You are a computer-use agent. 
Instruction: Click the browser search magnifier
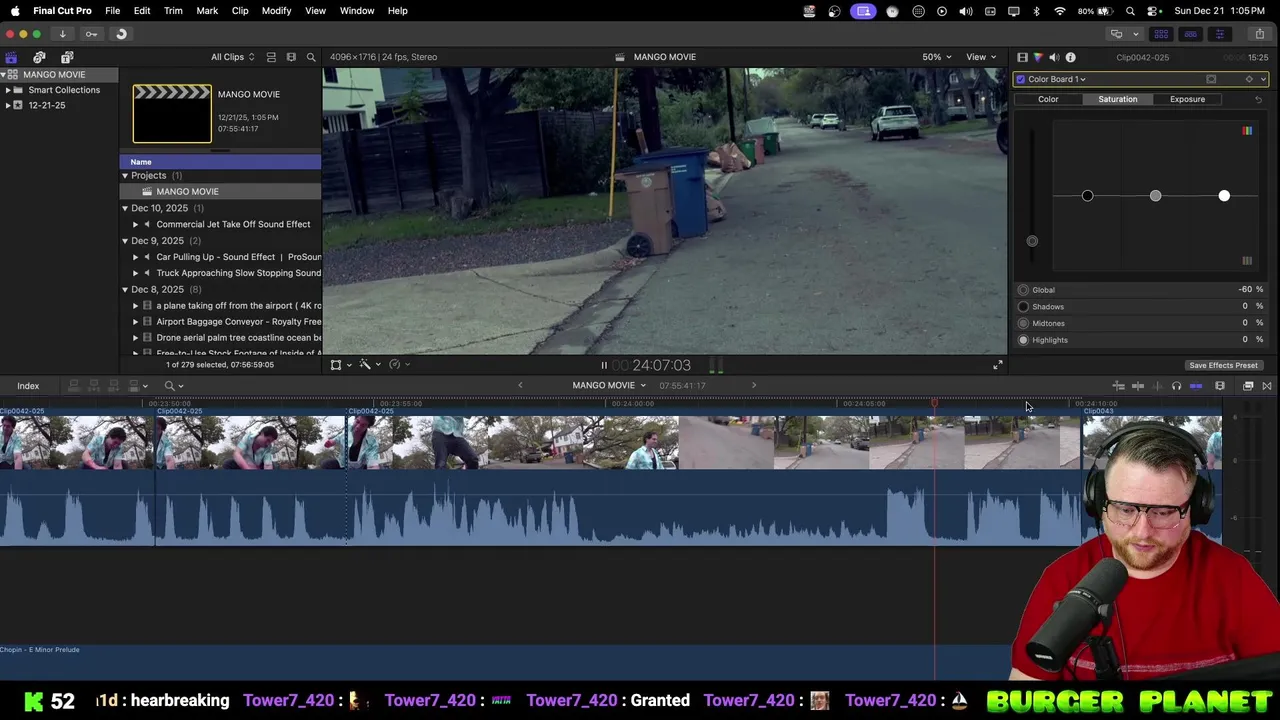311,57
